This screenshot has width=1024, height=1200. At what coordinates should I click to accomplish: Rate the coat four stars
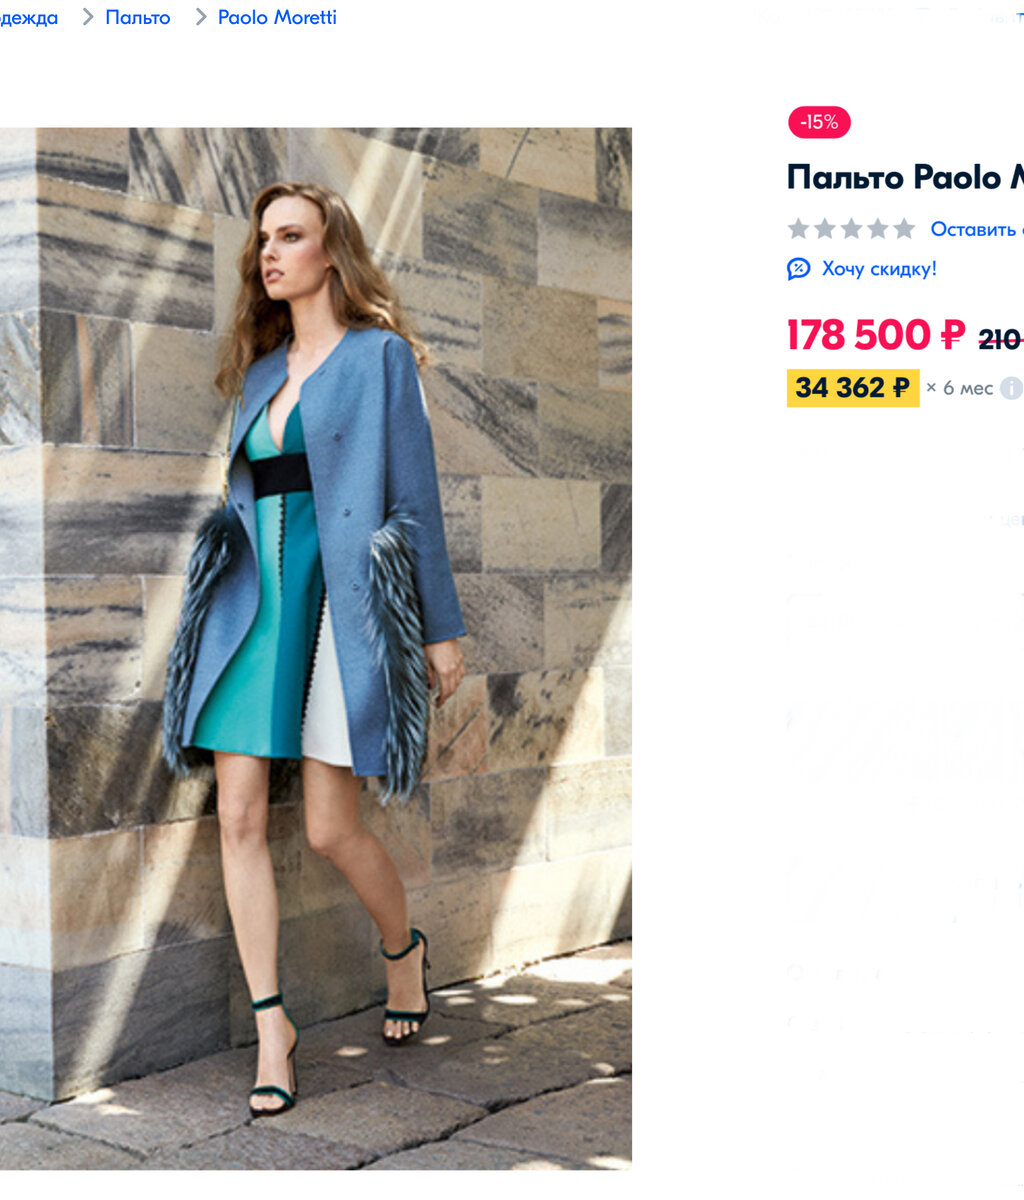click(878, 229)
